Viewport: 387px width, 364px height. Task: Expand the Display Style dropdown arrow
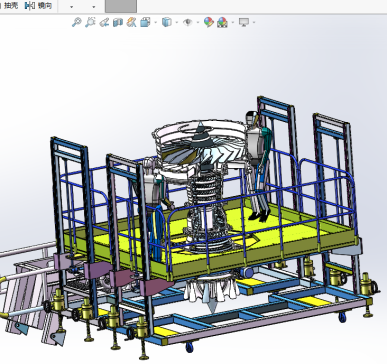pos(177,23)
